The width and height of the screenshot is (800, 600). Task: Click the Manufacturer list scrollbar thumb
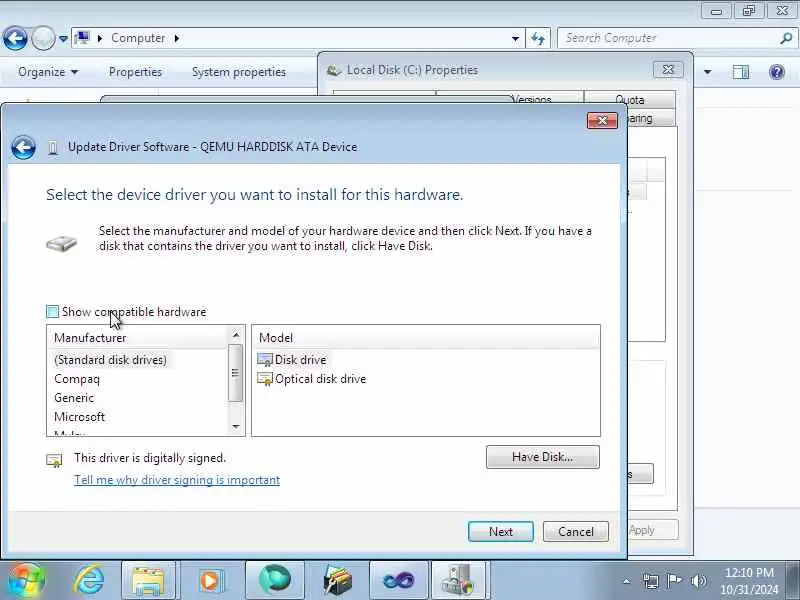click(235, 373)
